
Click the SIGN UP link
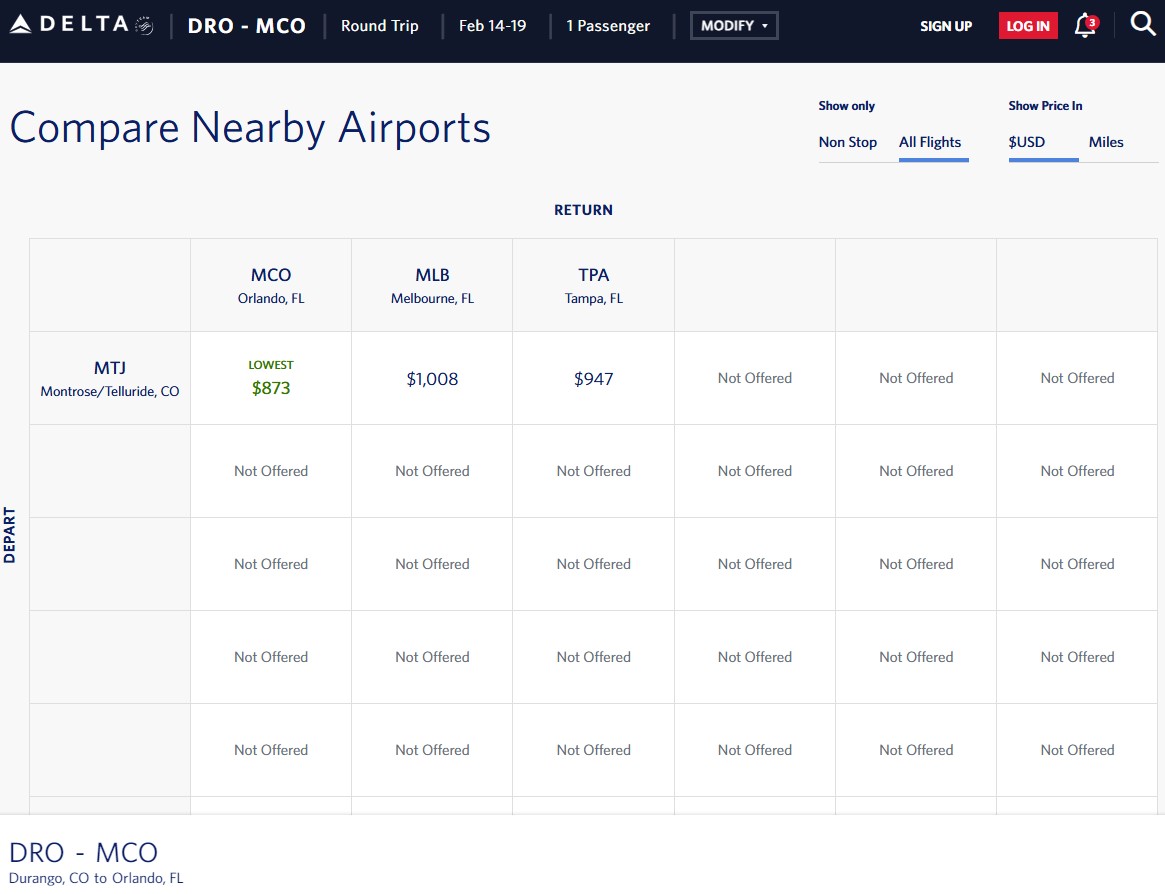point(946,26)
